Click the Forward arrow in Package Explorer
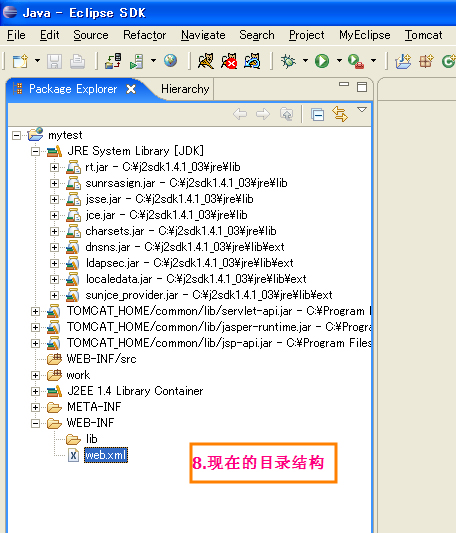The width and height of the screenshot is (456, 533). pos(263,114)
